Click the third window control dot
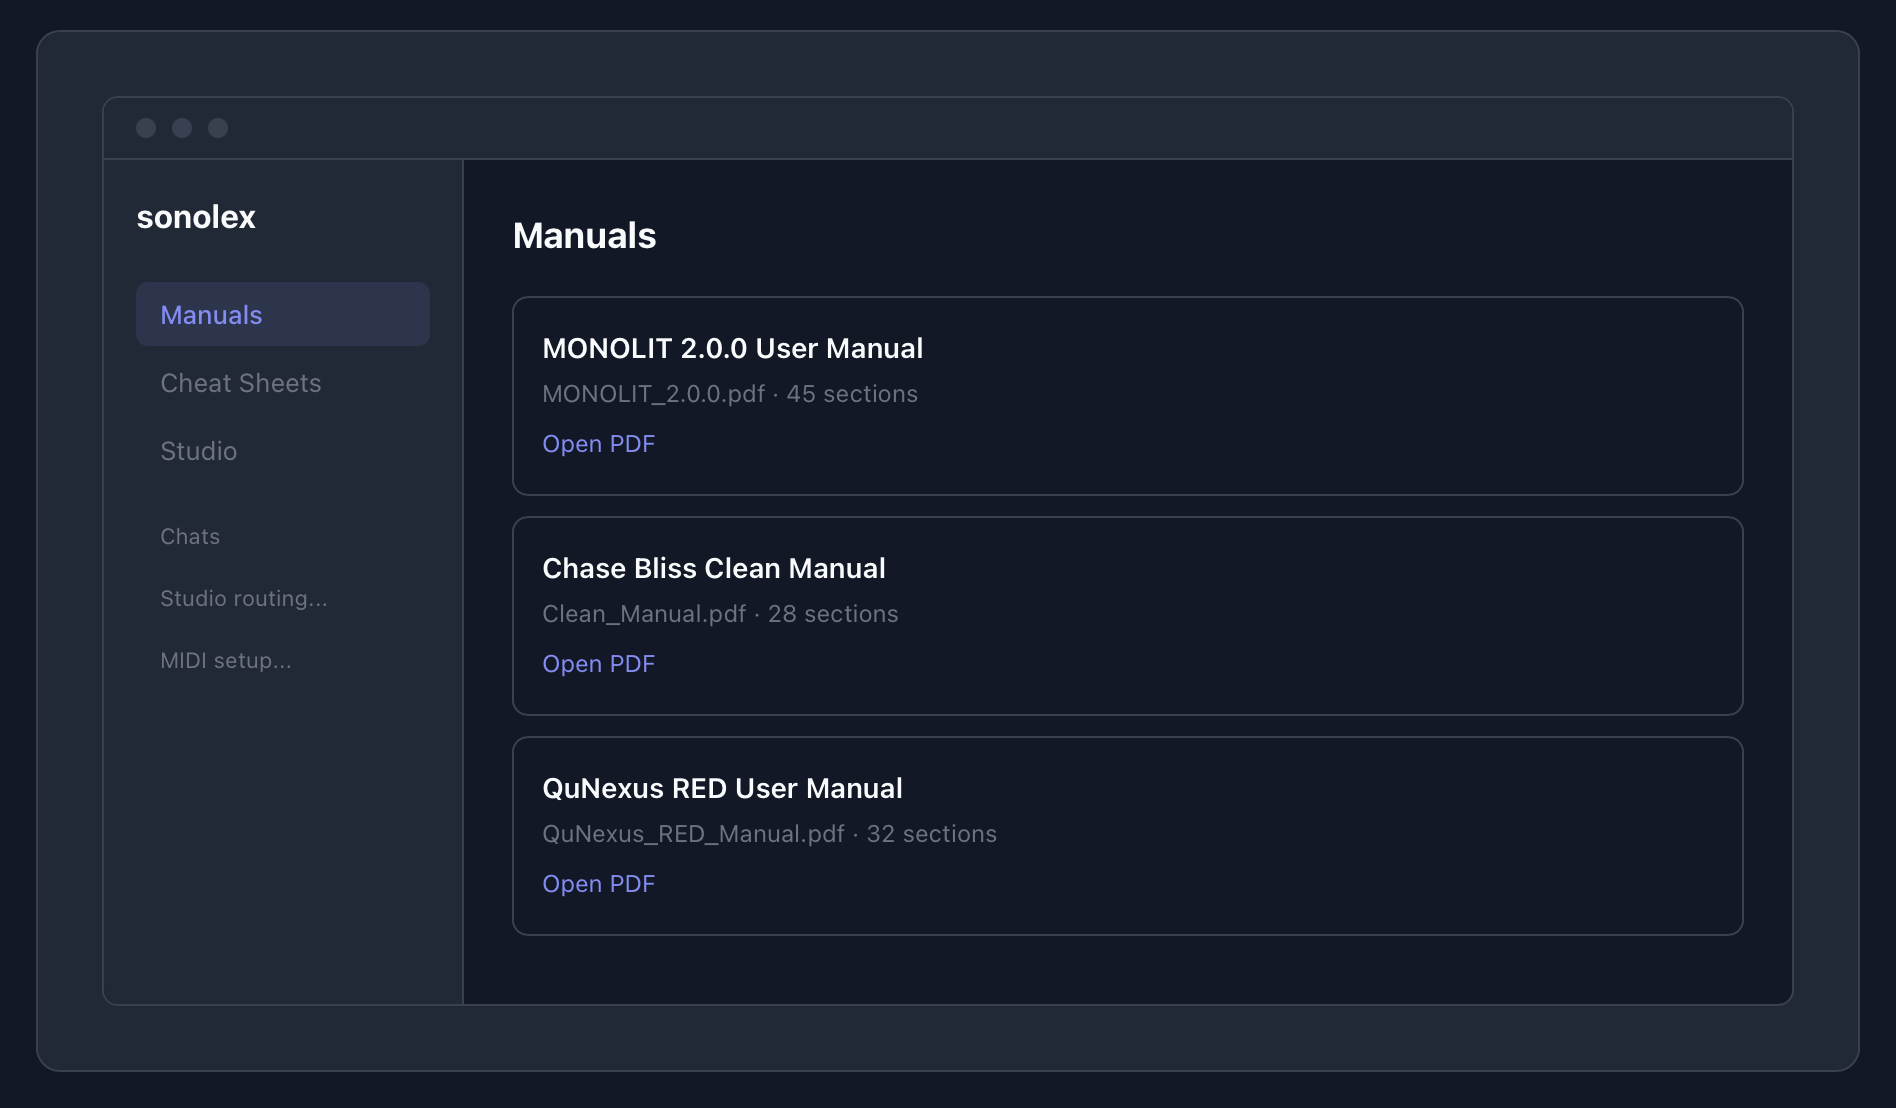 point(218,128)
